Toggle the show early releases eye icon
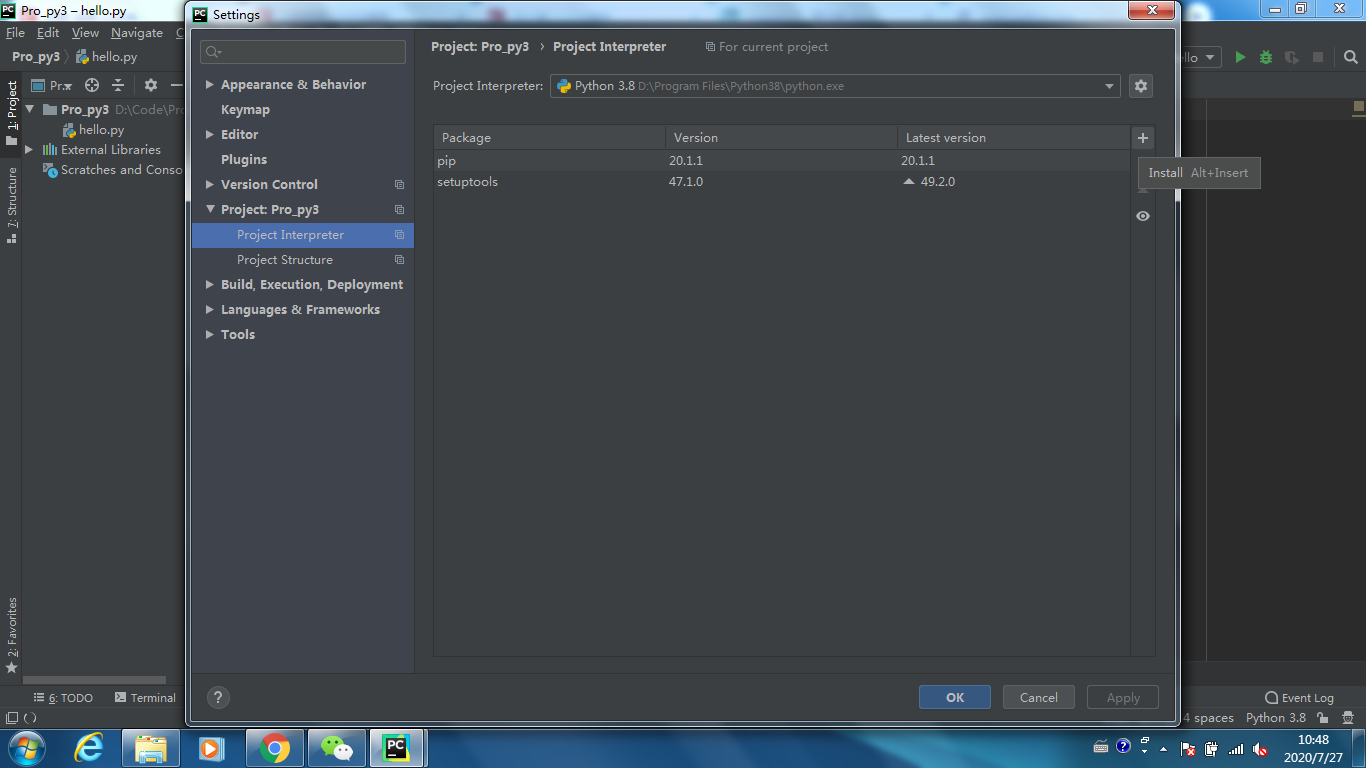The width and height of the screenshot is (1366, 768). click(x=1143, y=216)
